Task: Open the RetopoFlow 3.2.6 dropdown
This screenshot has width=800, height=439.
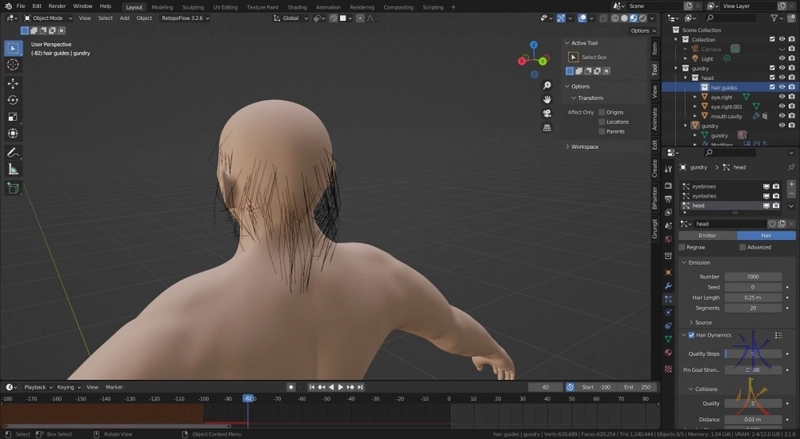Action: point(186,18)
